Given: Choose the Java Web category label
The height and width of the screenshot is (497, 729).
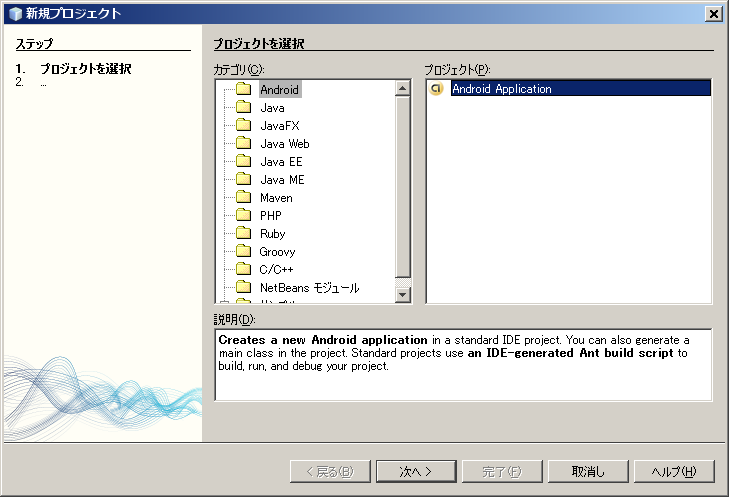Looking at the screenshot, I should pos(285,144).
